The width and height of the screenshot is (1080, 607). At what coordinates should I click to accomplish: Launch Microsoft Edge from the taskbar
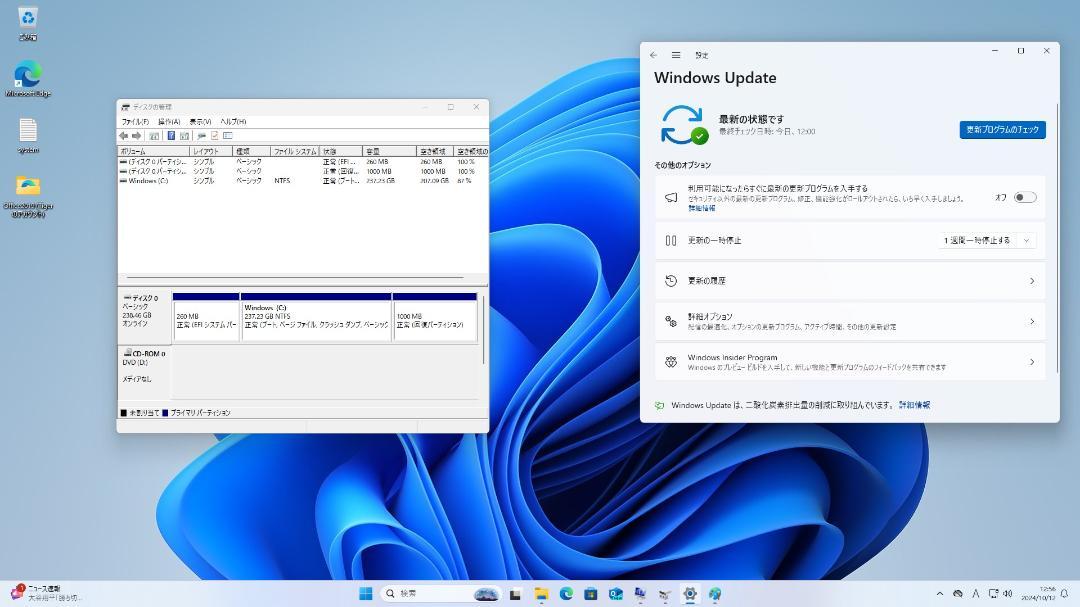(x=566, y=594)
